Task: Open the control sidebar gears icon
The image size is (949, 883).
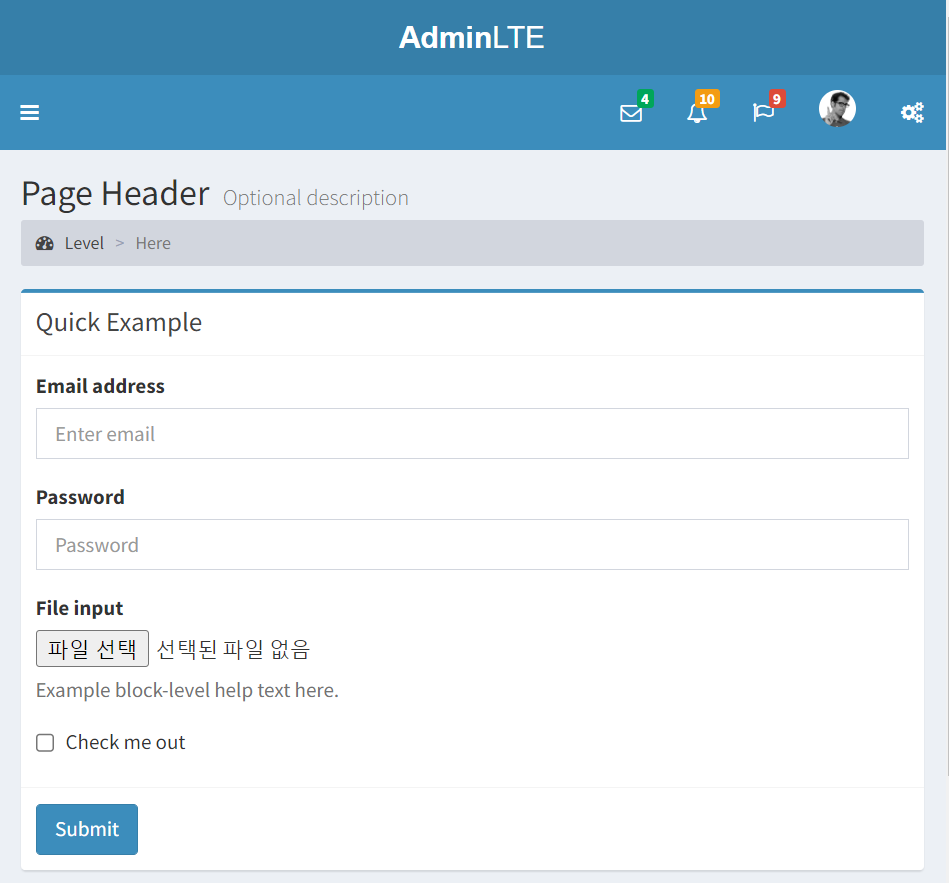Action: pyautogui.click(x=912, y=113)
